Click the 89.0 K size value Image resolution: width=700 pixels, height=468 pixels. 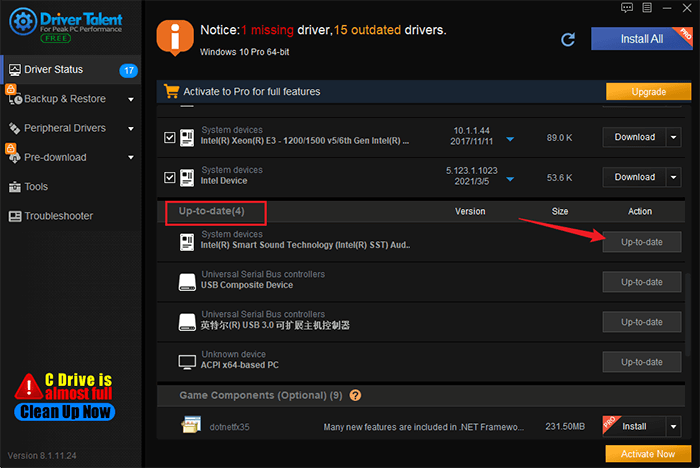(559, 138)
